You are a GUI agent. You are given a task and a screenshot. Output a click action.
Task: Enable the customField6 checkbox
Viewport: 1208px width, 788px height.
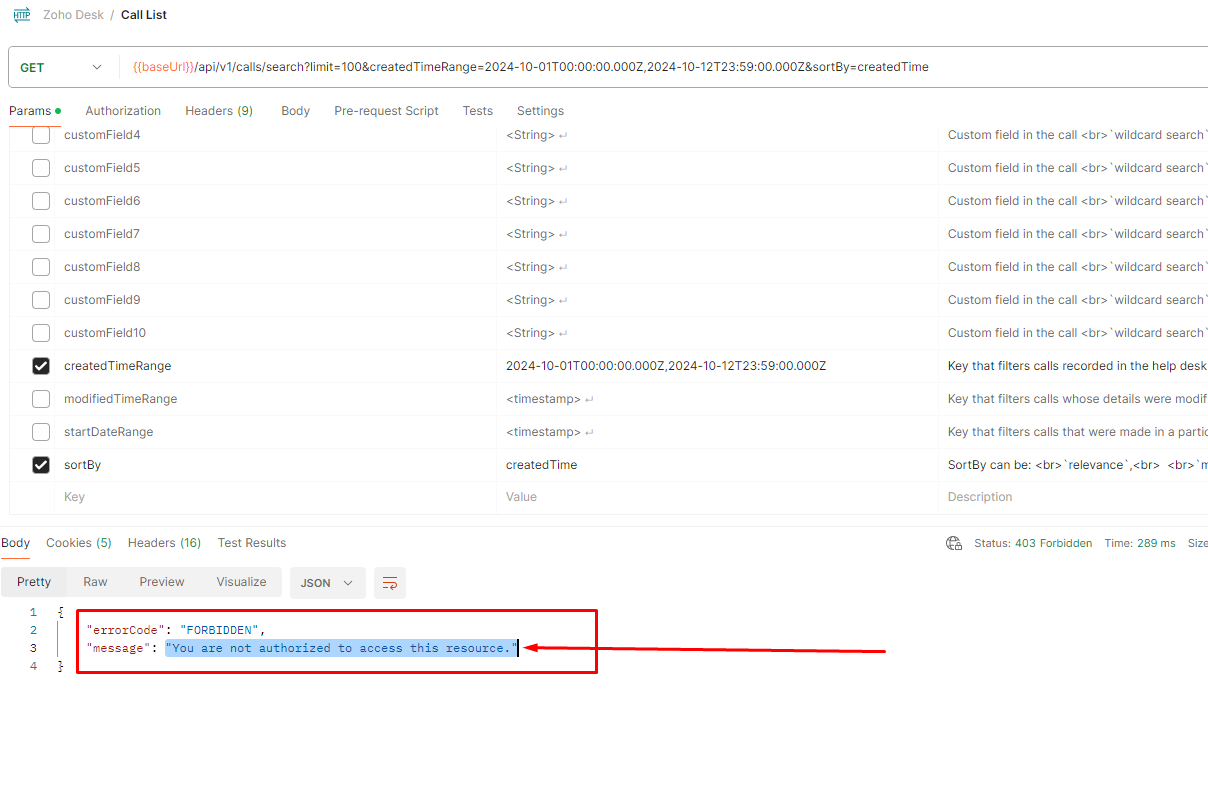(x=41, y=201)
